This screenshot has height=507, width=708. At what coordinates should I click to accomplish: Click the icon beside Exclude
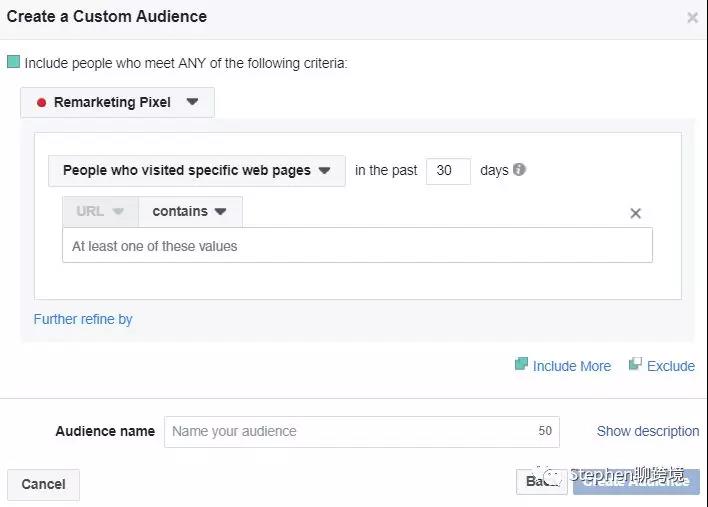[x=635, y=365]
